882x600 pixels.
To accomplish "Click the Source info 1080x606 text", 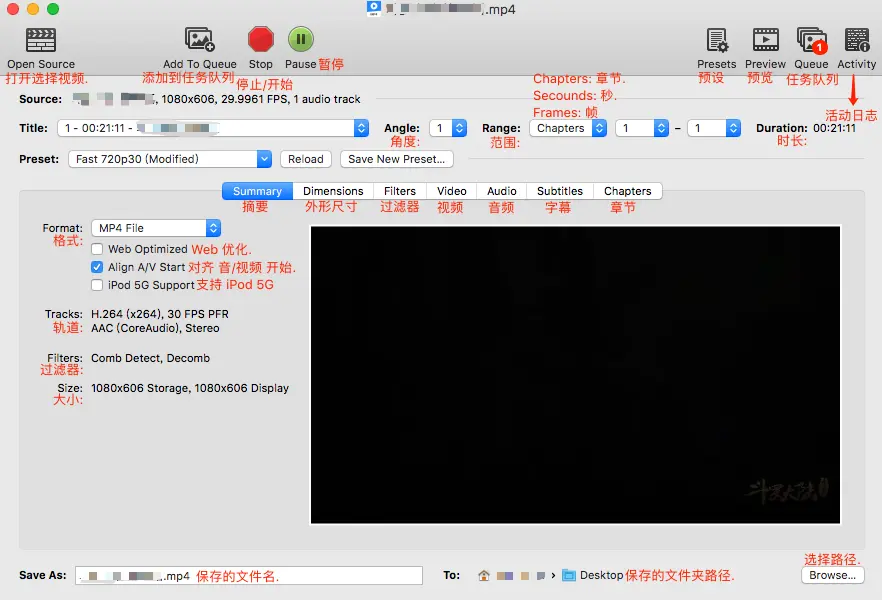I will [x=260, y=99].
